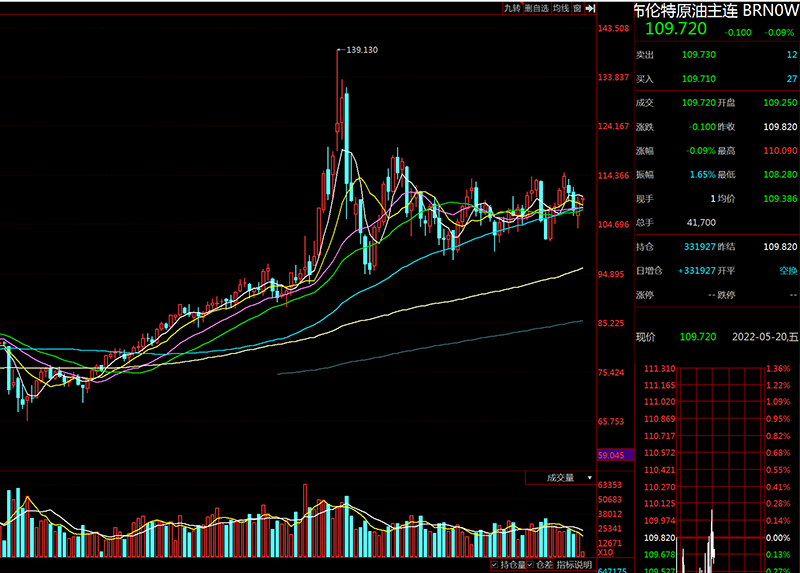
Task: Click the X10 volume scale label
Action: pyautogui.click(x=605, y=552)
